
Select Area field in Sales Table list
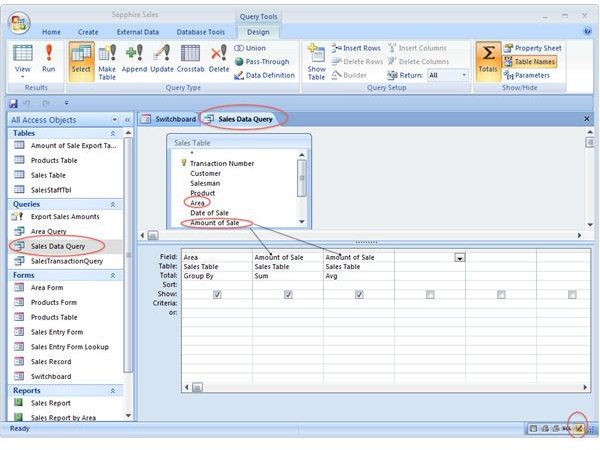pyautogui.click(x=197, y=203)
